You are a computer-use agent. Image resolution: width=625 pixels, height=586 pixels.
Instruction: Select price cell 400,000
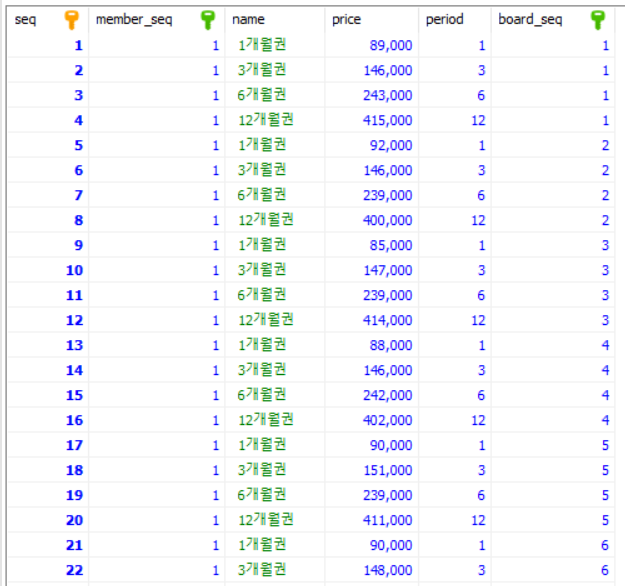(371, 220)
